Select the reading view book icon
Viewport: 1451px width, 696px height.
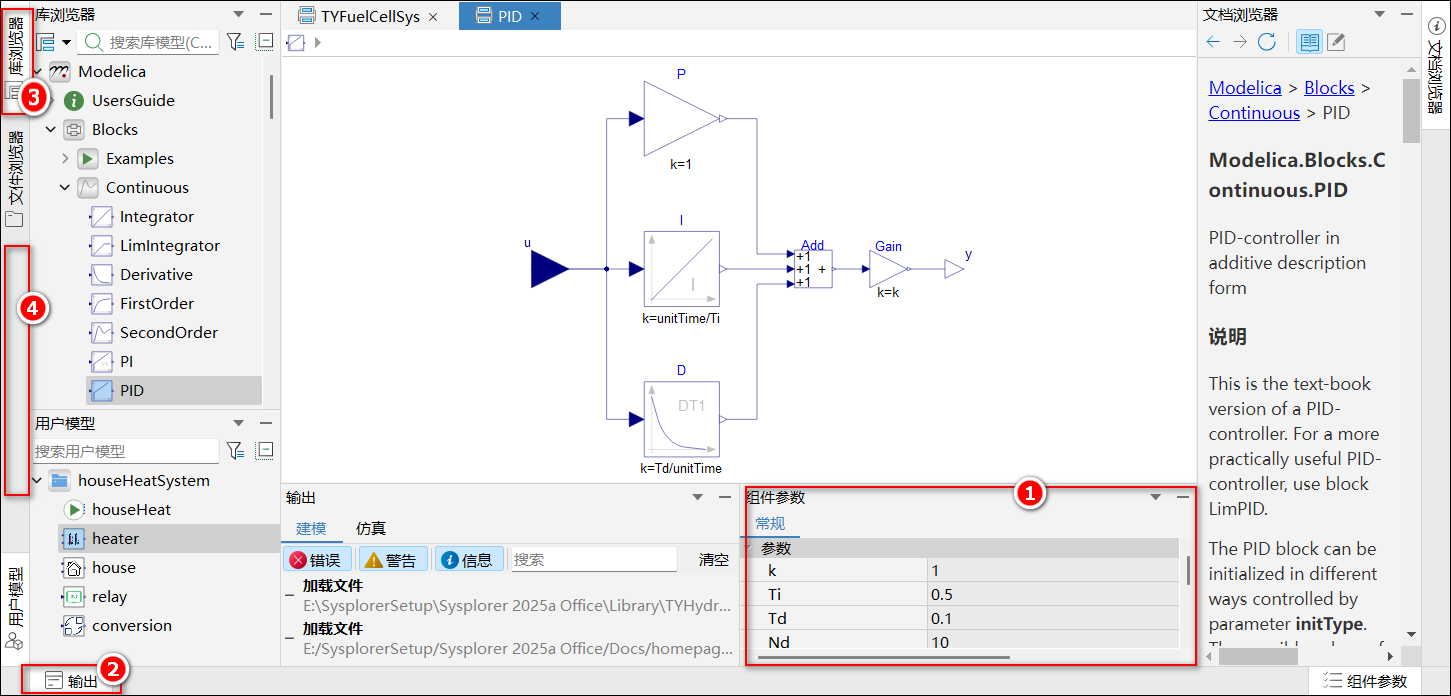click(1309, 42)
